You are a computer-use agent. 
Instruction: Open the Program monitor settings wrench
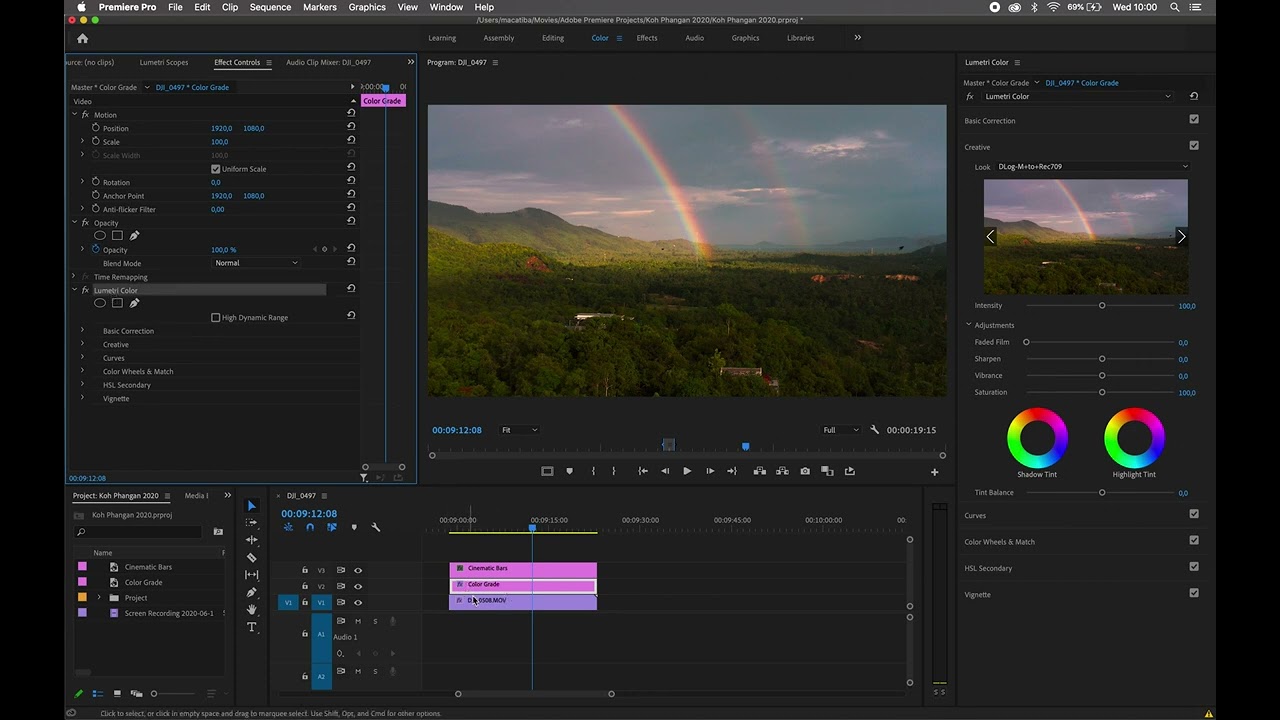(874, 430)
